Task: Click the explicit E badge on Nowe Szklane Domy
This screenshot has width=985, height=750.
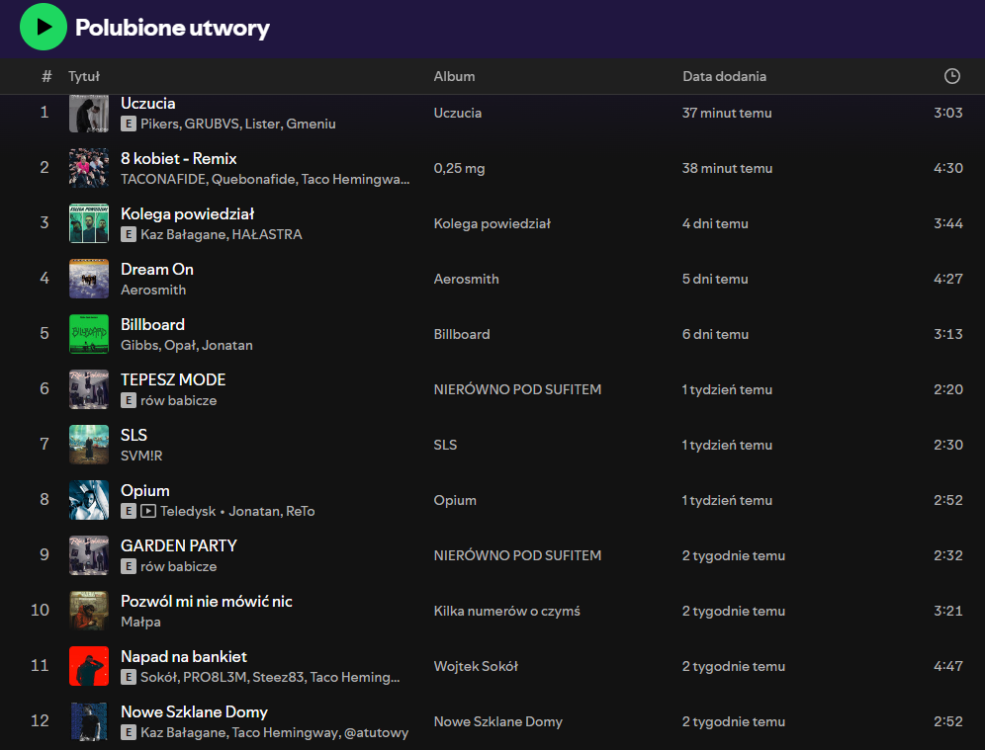Action: pyautogui.click(x=128, y=732)
